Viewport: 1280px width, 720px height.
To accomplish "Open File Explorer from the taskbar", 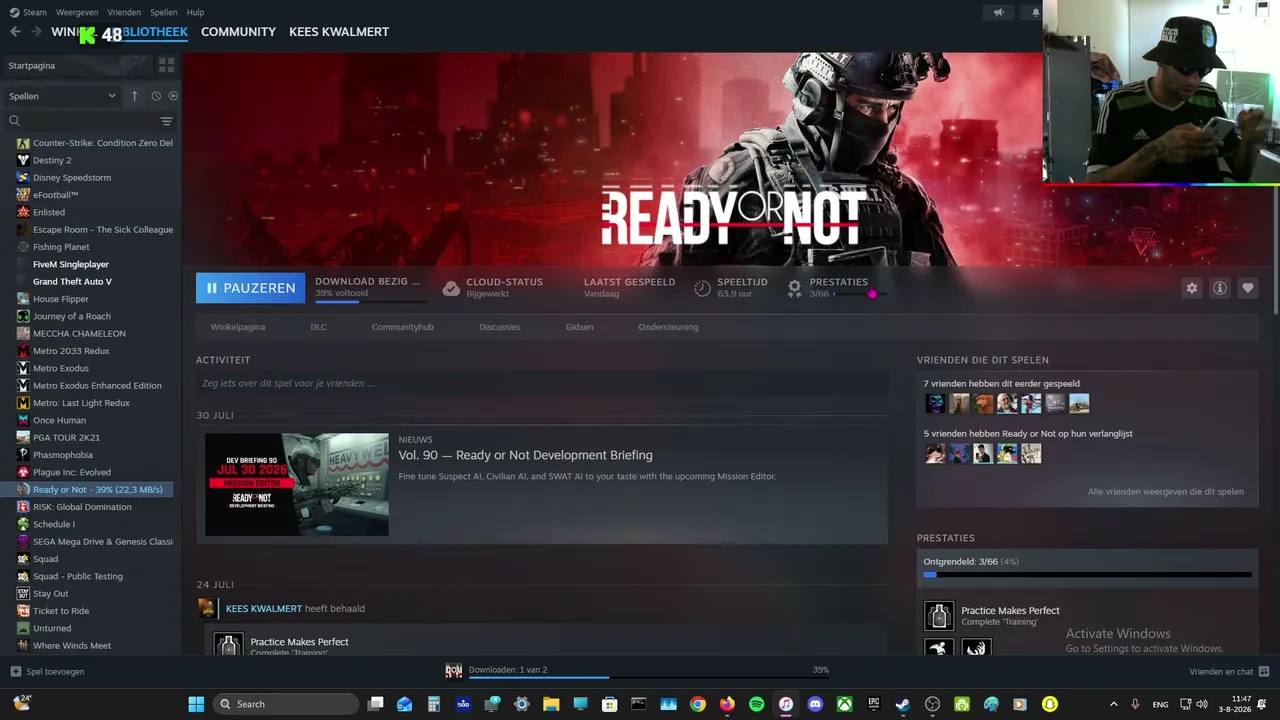I will click(551, 704).
